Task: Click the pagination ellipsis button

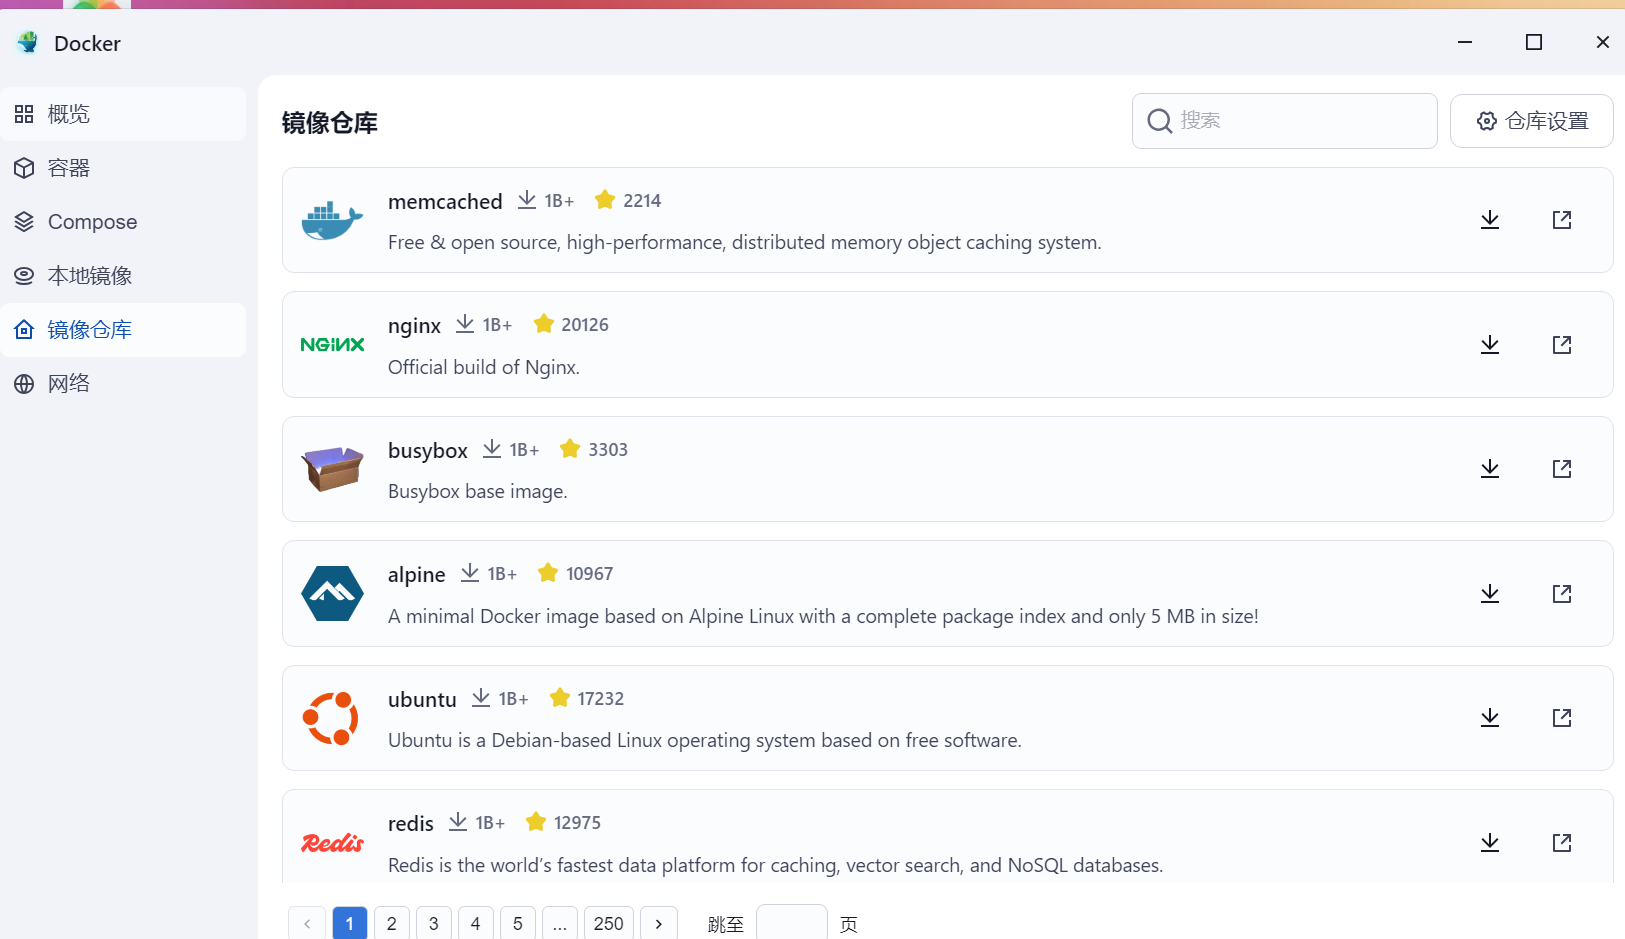Action: pos(559,923)
